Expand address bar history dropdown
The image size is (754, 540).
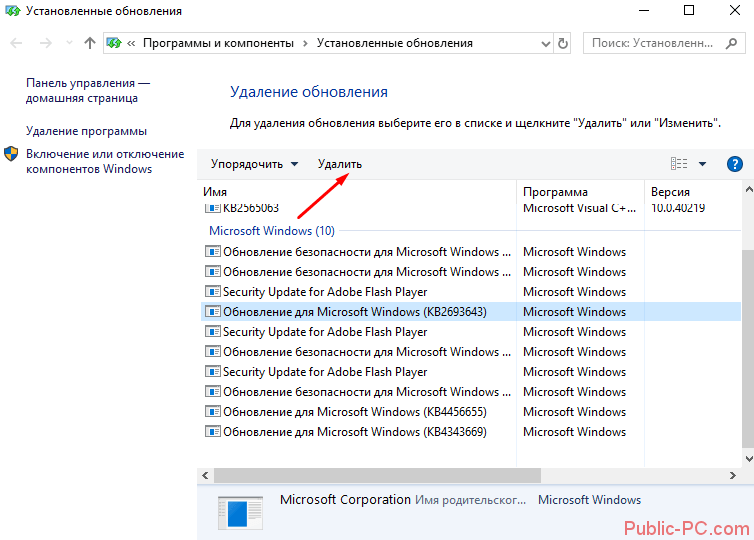[x=545, y=44]
